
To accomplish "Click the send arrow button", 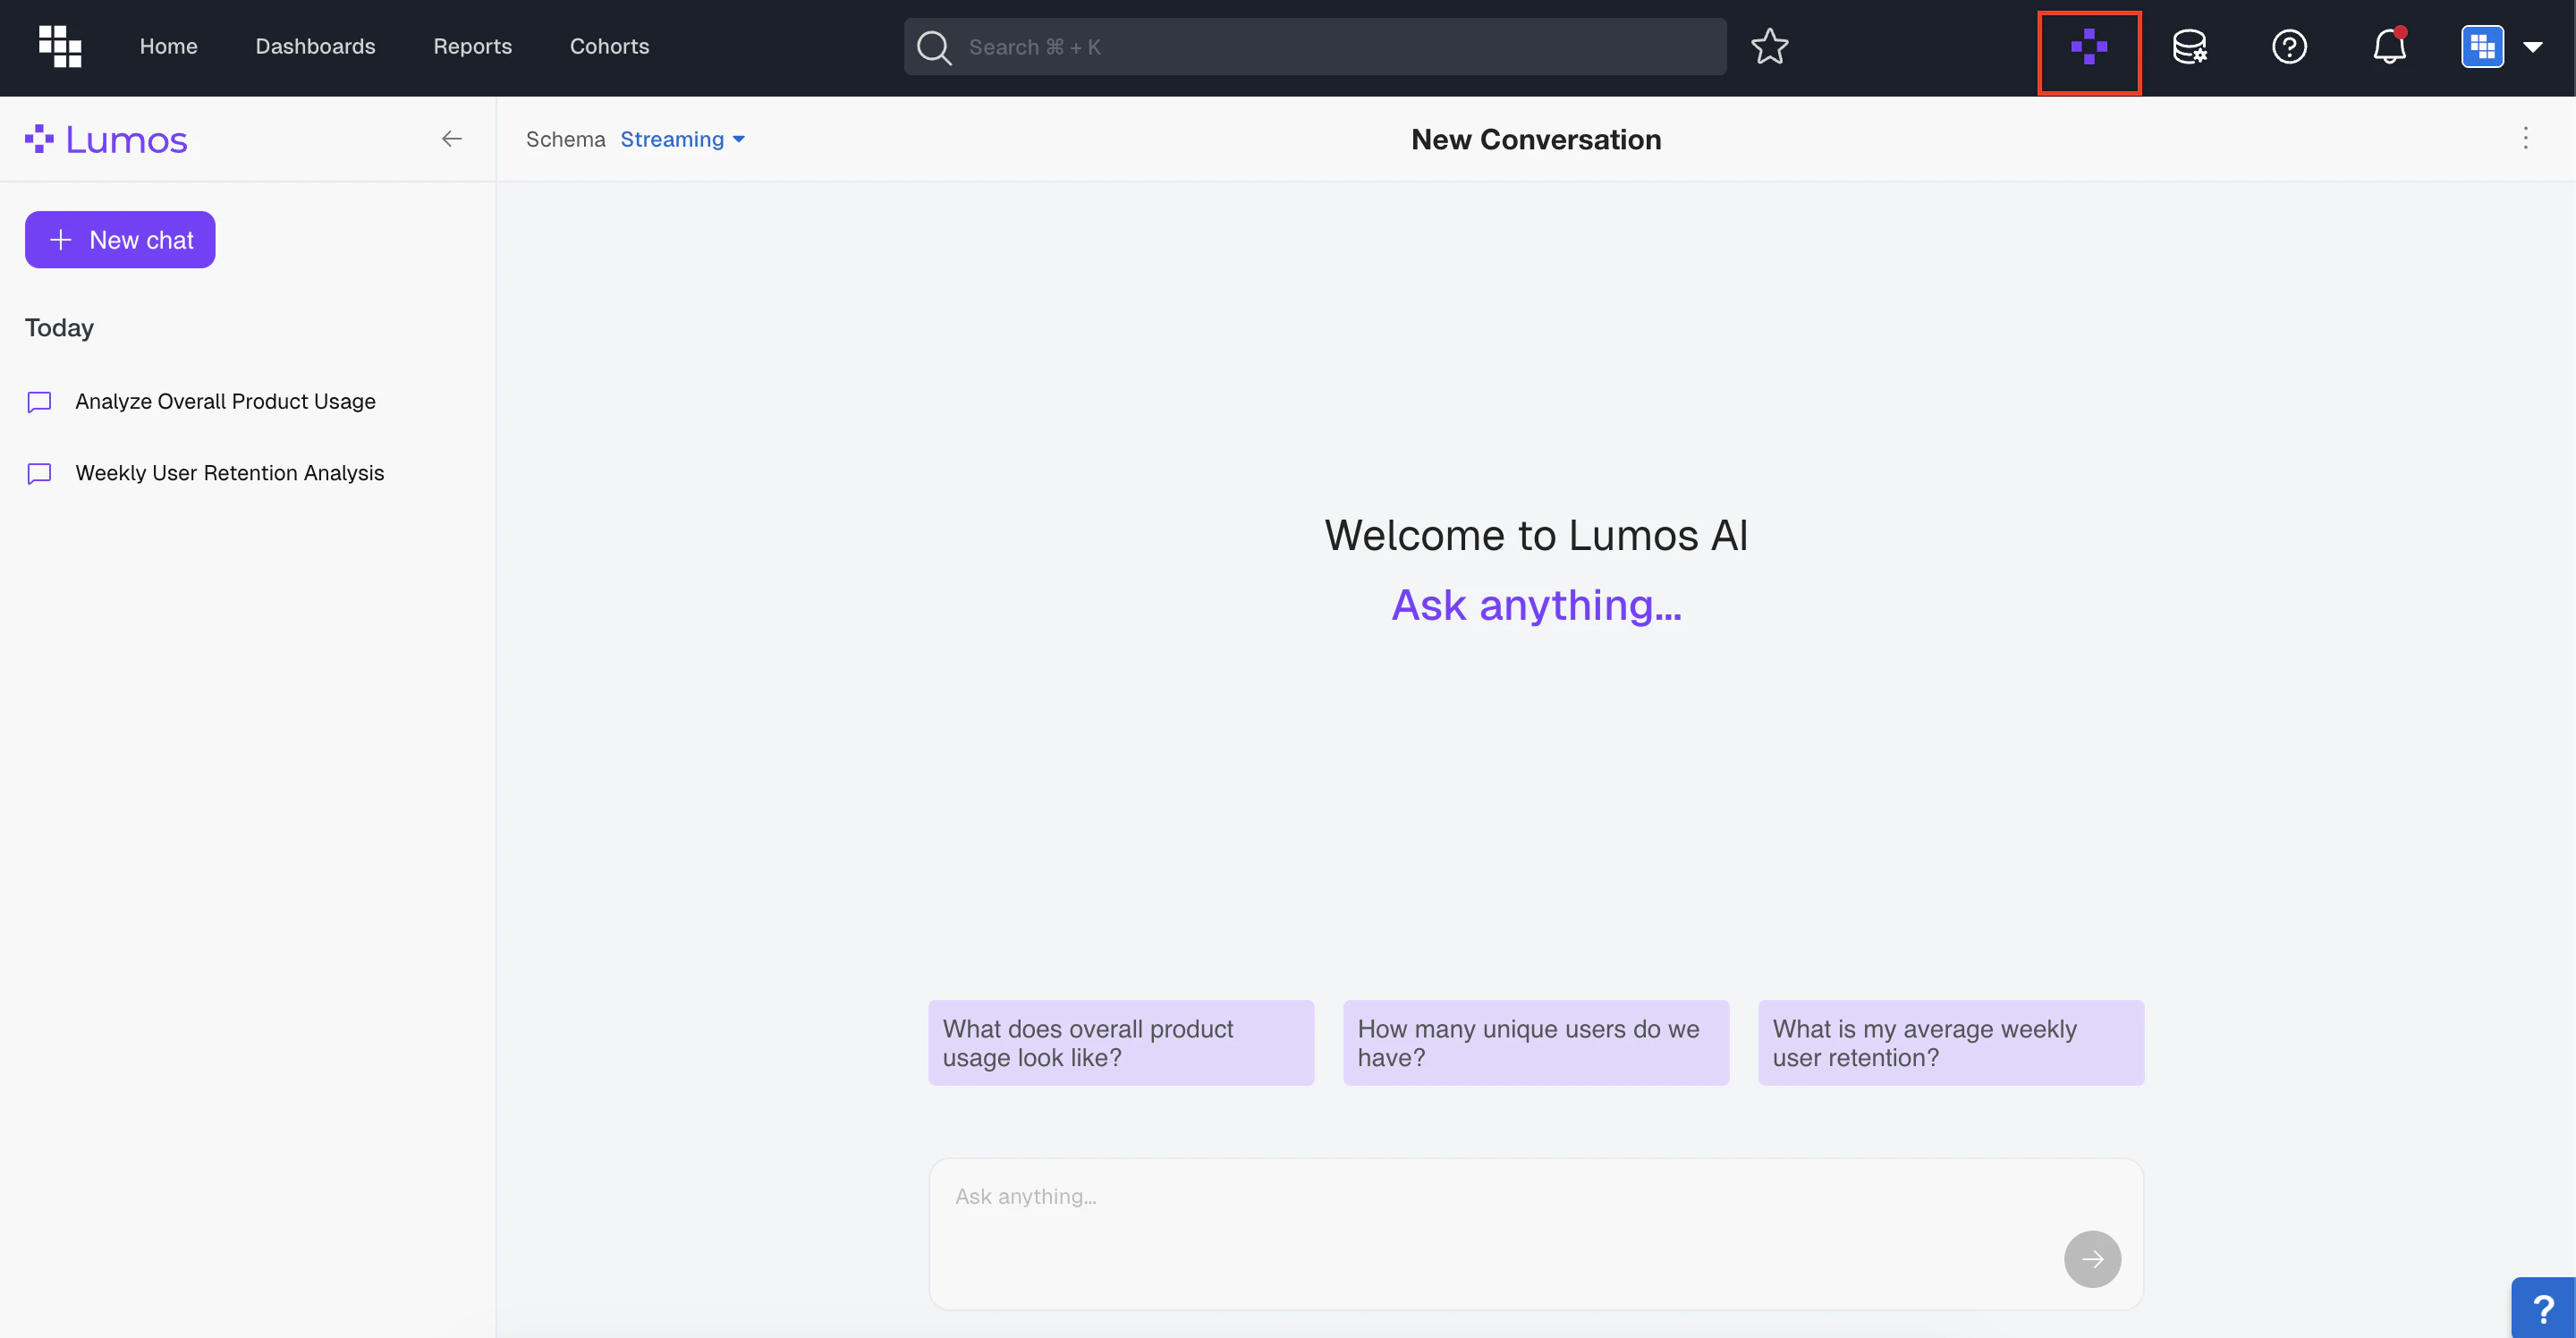I will click(2091, 1258).
